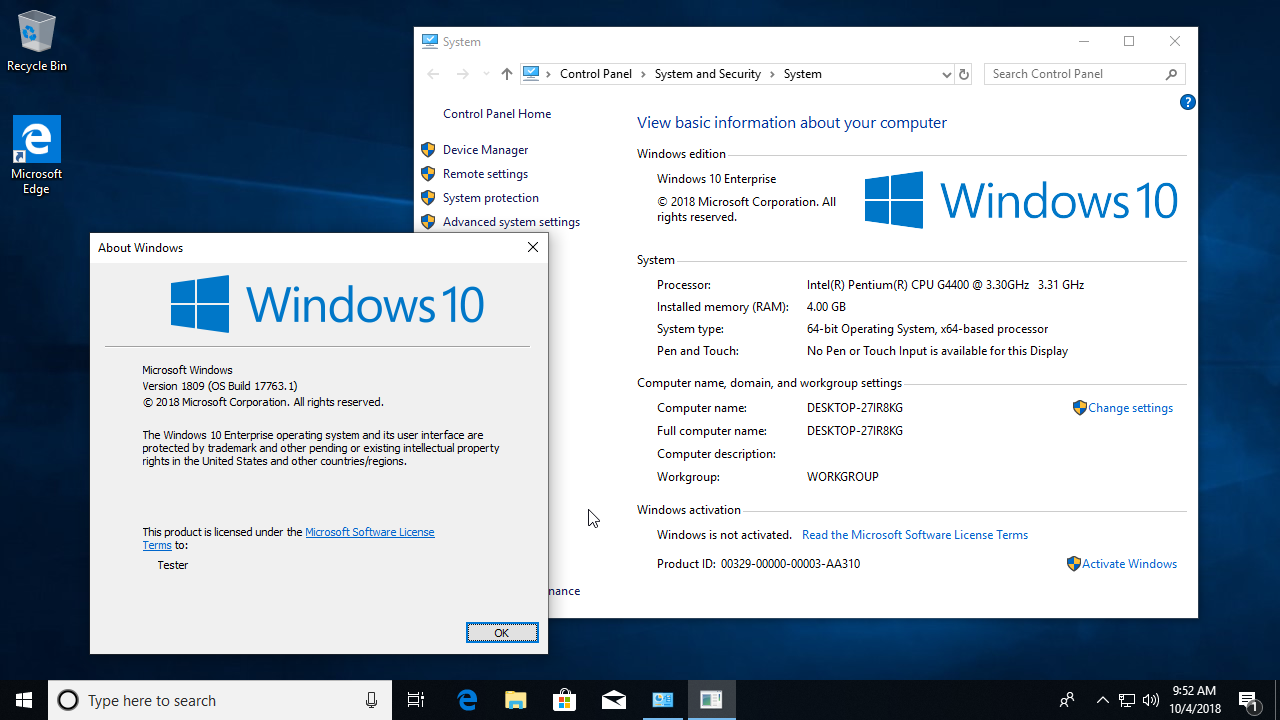This screenshot has height=720, width=1280.
Task: Read the Microsoft Software License Terms in System window
Action: (915, 535)
